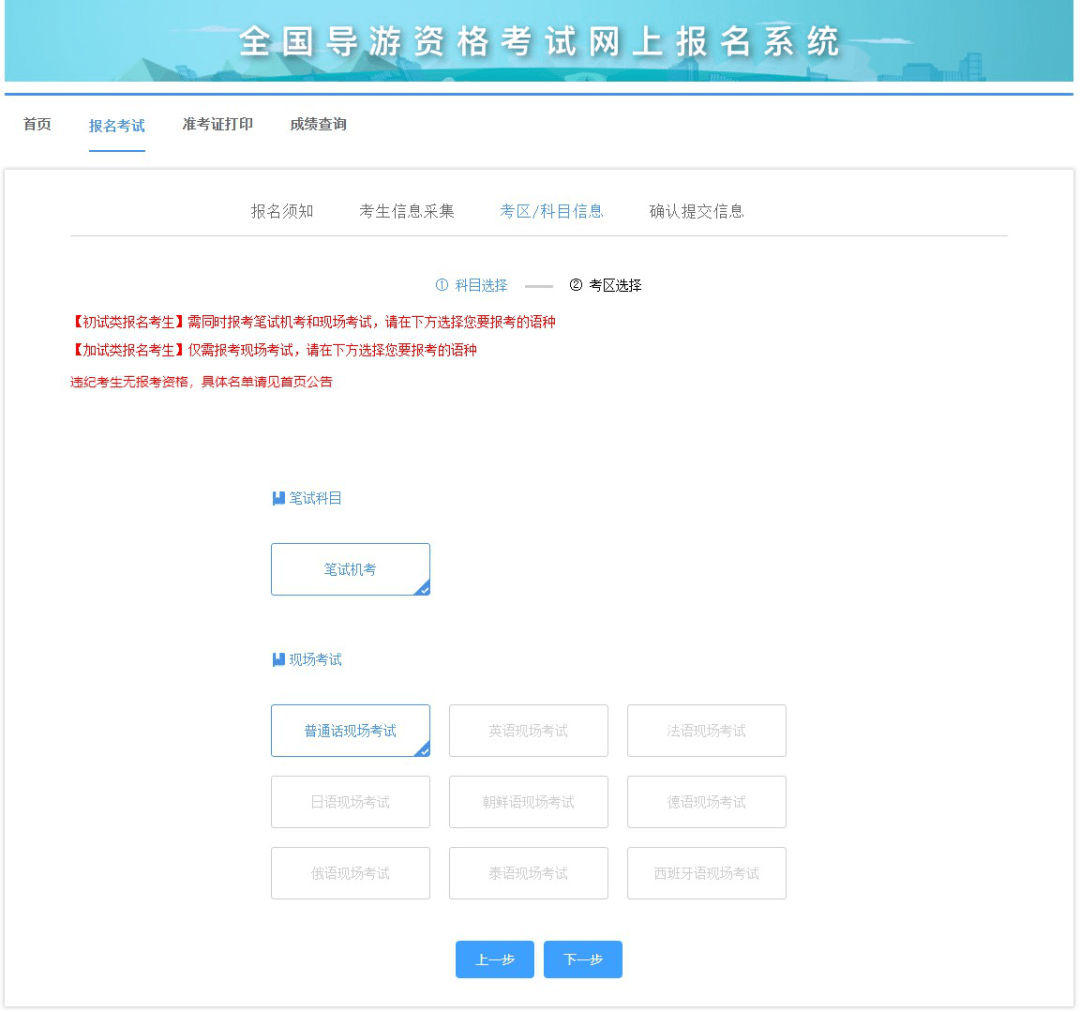Select the 日语现场考试 option
The image size is (1080, 1012).
click(x=349, y=801)
